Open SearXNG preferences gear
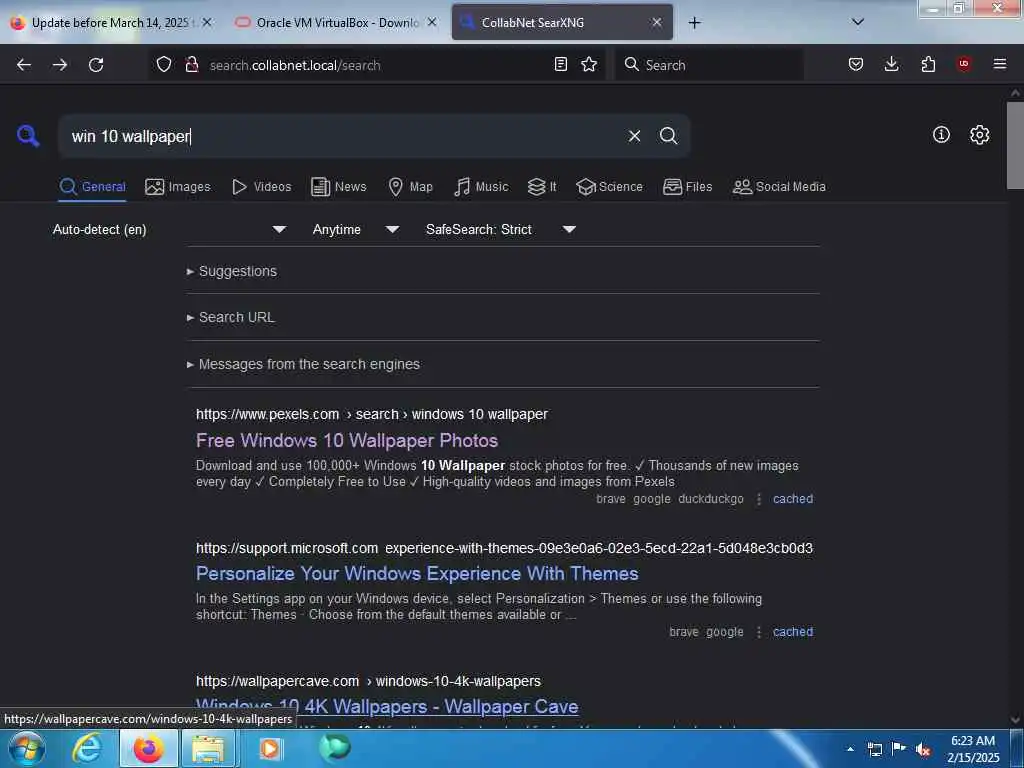The image size is (1024, 768). (x=980, y=135)
